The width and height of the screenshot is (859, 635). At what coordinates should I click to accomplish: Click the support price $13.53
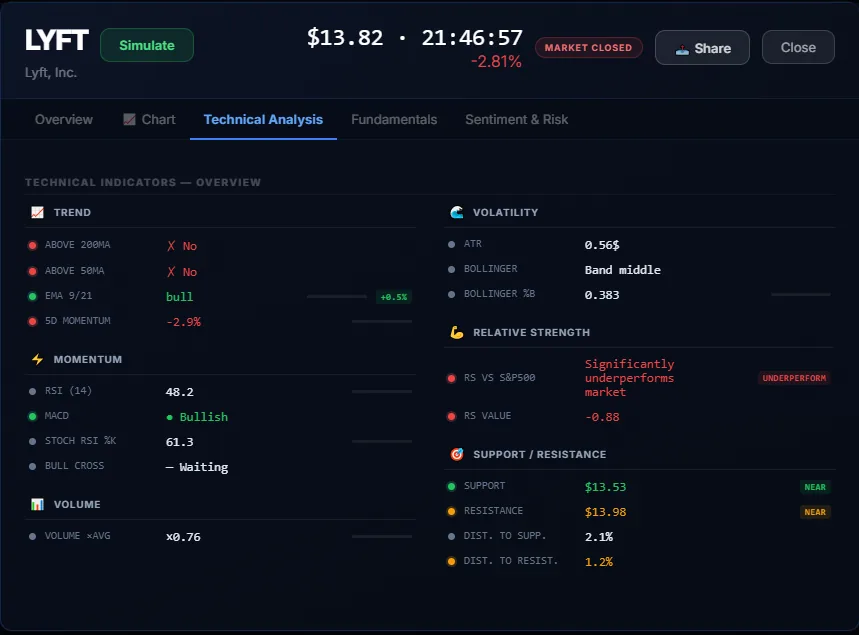pyautogui.click(x=605, y=487)
